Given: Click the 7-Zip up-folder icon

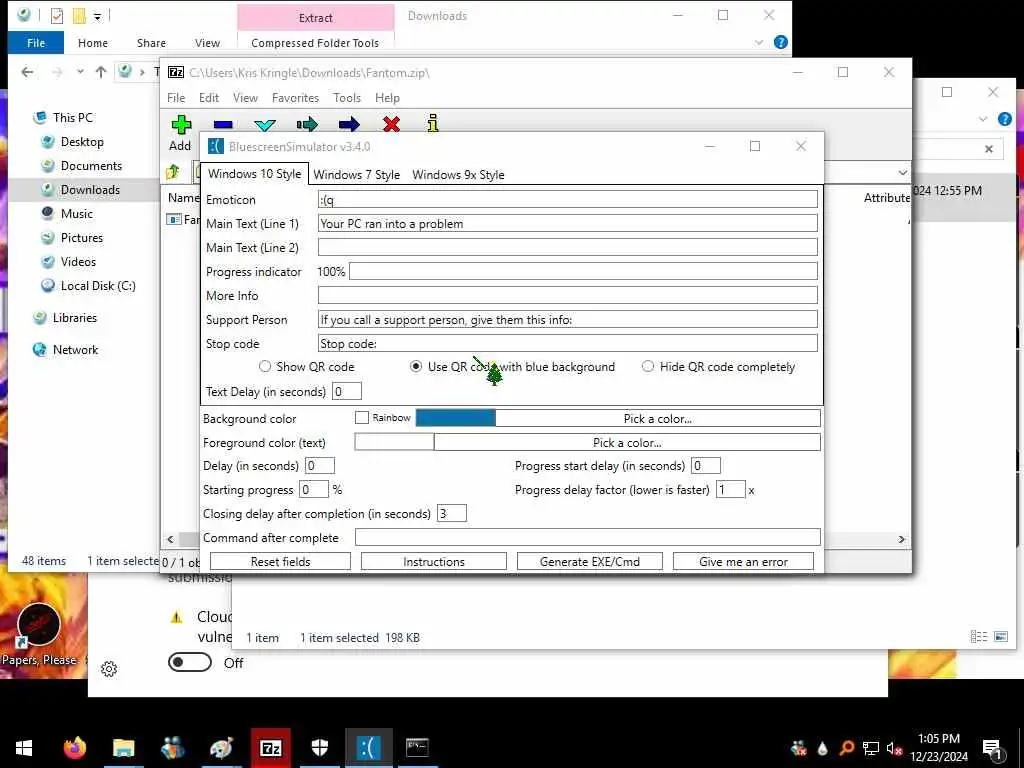Looking at the screenshot, I should point(173,172).
